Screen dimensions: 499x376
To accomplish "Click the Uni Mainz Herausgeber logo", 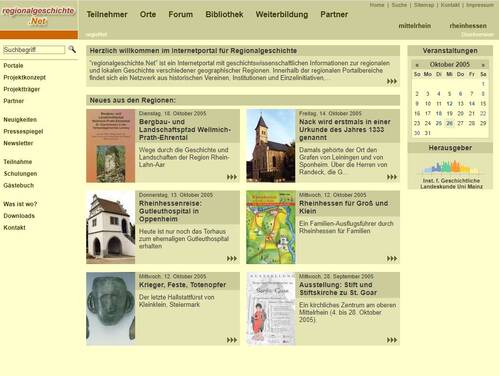I will click(x=451, y=174).
